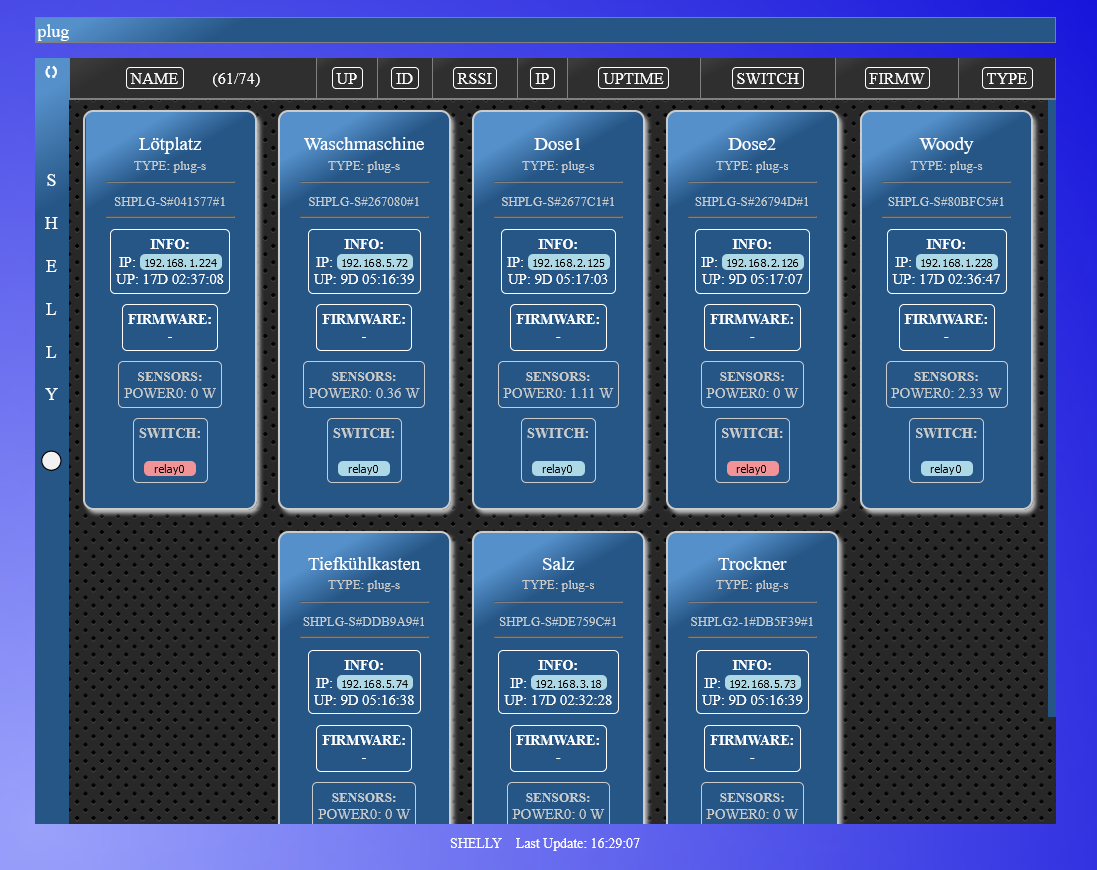Click the TYPE column header
Viewport: 1097px width, 870px height.
pos(1006,79)
